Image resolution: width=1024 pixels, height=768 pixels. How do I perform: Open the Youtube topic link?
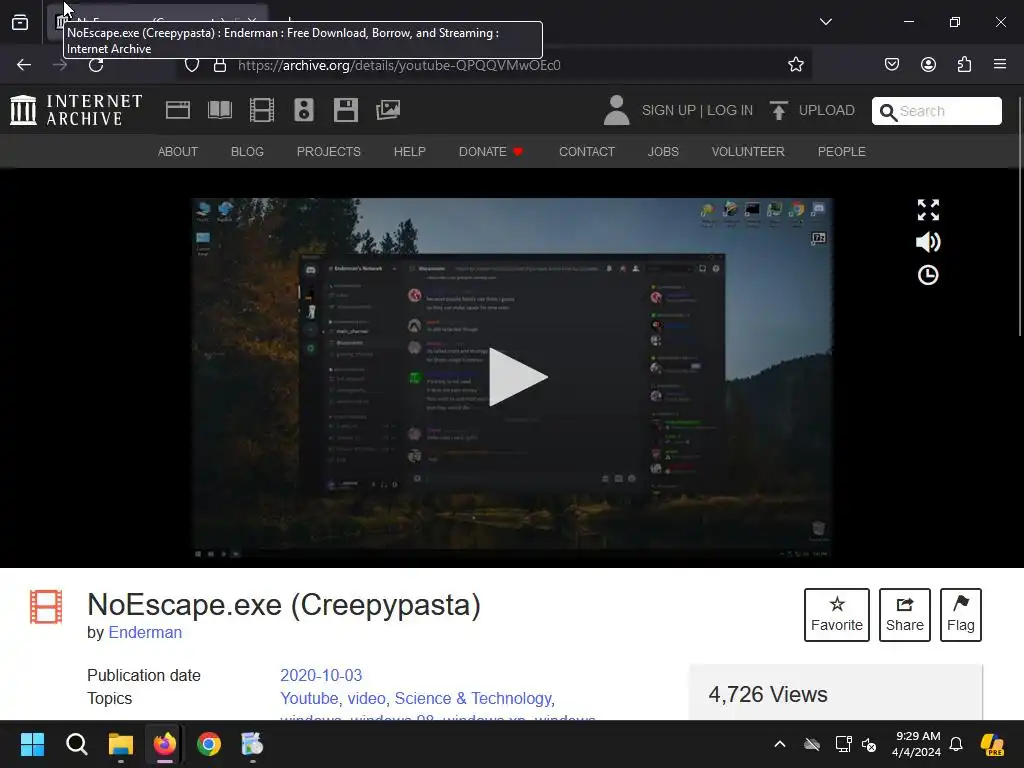(309, 698)
